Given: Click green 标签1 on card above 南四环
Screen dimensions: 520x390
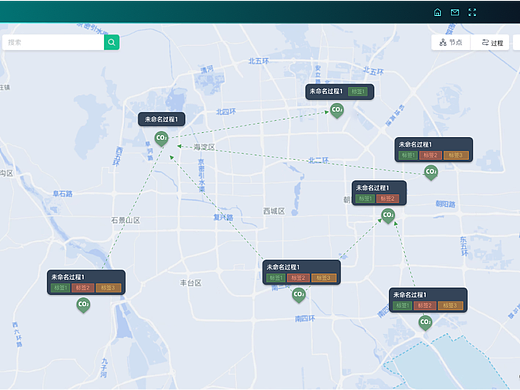Looking at the screenshot, I should pos(276,278).
